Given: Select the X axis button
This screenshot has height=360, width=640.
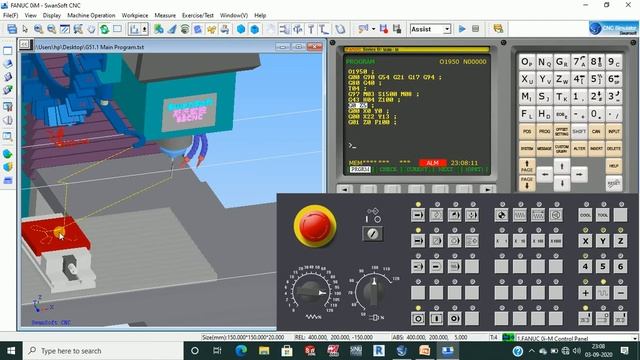Looking at the screenshot, I should tap(585, 241).
